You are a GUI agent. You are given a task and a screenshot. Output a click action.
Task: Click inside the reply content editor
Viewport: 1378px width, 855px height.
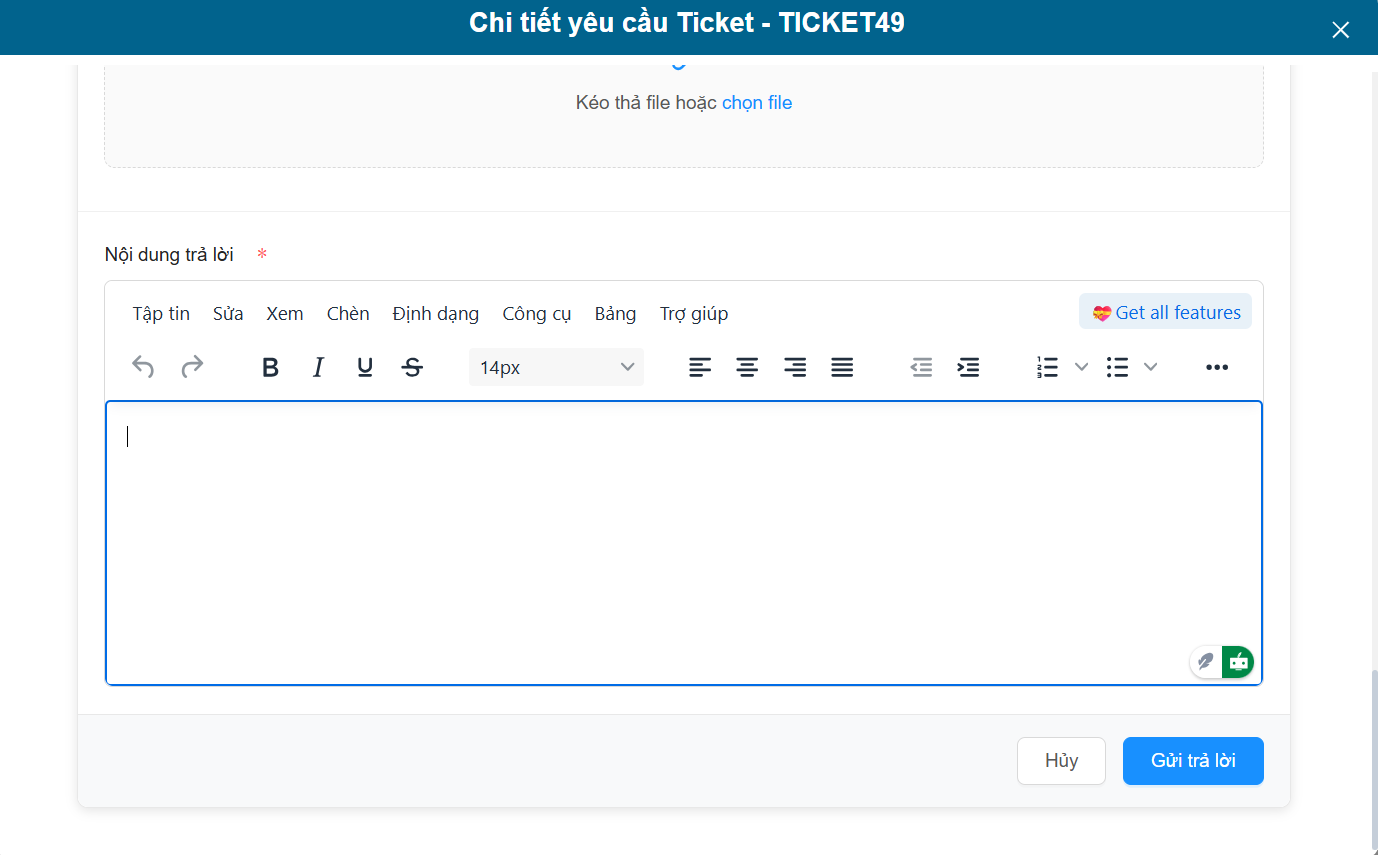pyautogui.click(x=683, y=540)
